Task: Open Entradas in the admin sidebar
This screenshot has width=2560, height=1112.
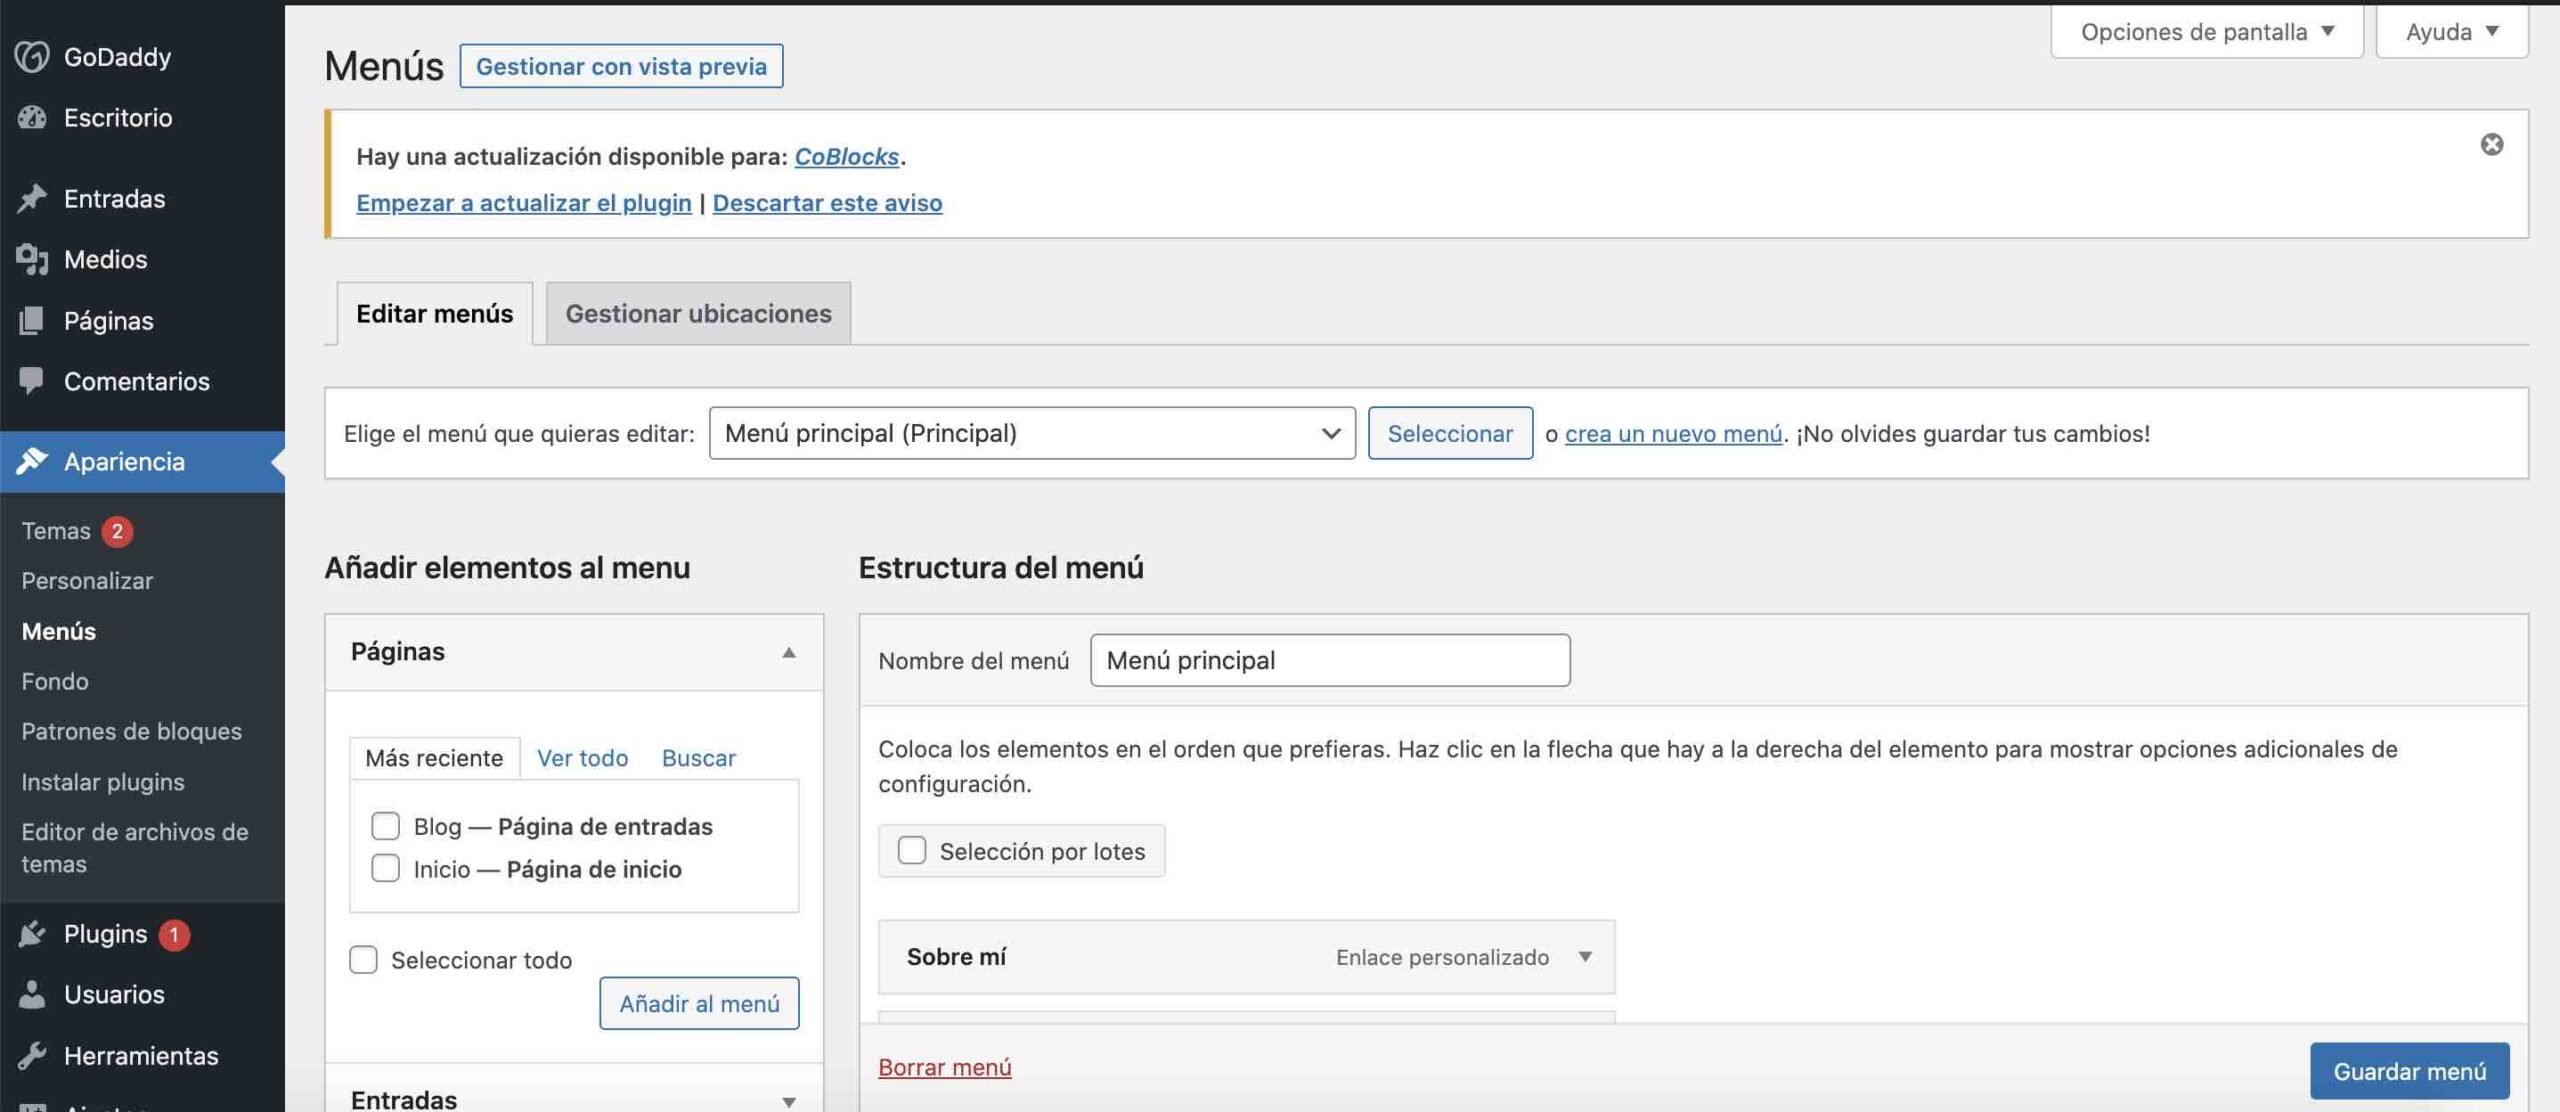Action: tap(114, 198)
